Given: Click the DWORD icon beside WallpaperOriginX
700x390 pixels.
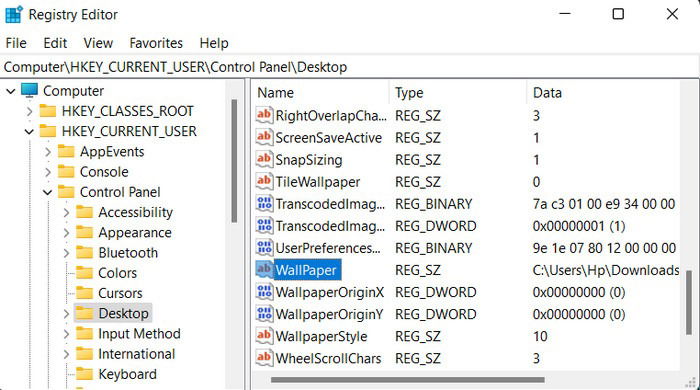Looking at the screenshot, I should point(264,291).
